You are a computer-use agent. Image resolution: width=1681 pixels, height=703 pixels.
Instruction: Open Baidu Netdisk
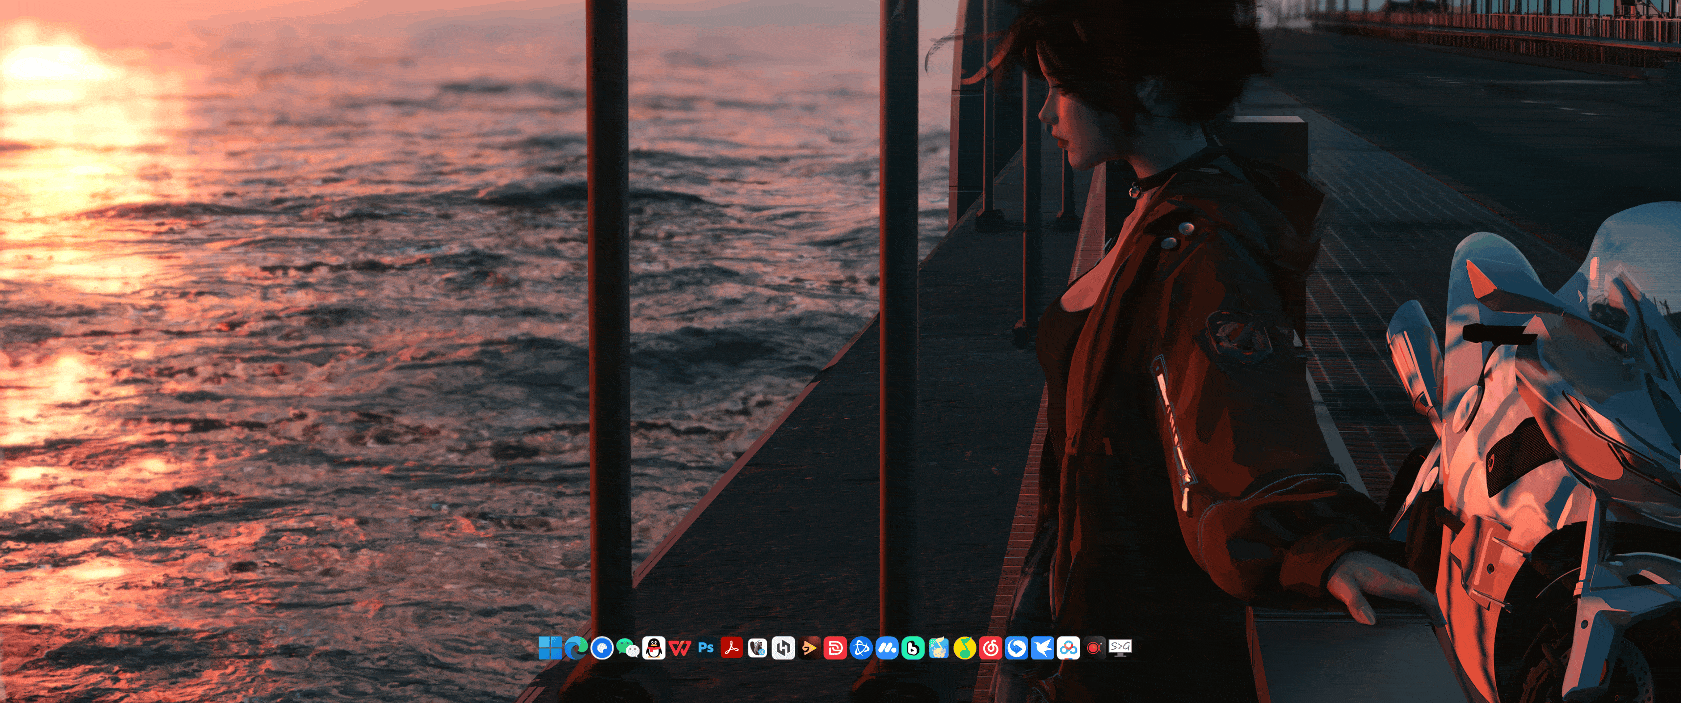coord(1069,648)
